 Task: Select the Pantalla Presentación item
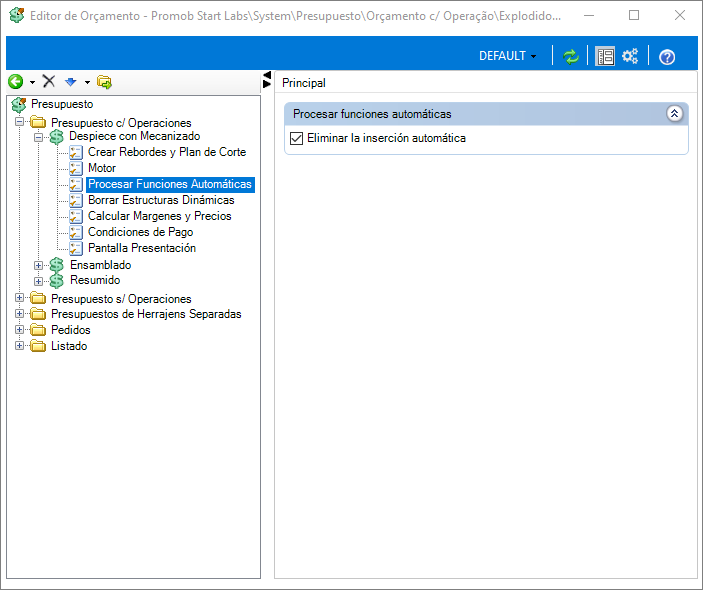(142, 248)
